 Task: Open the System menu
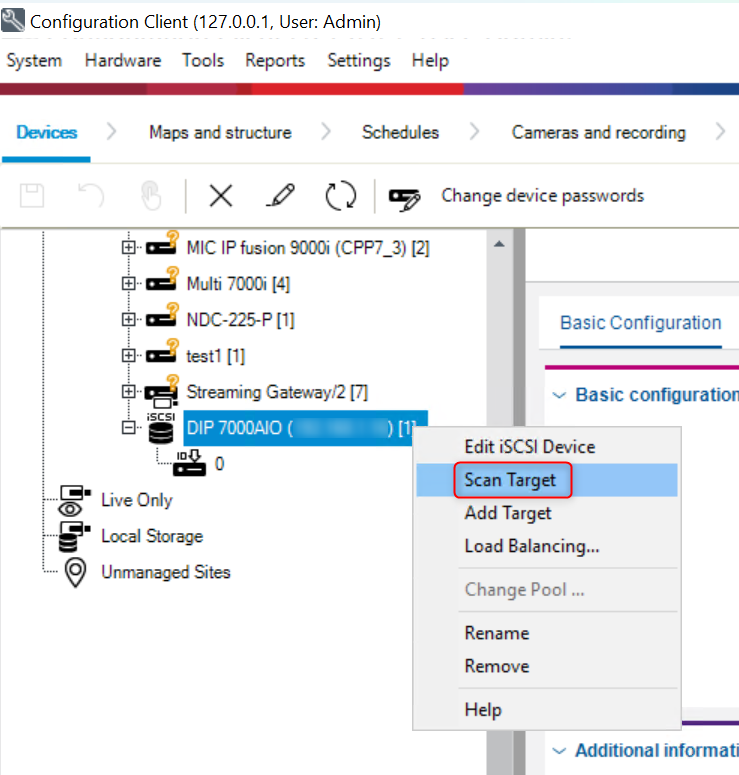point(34,60)
